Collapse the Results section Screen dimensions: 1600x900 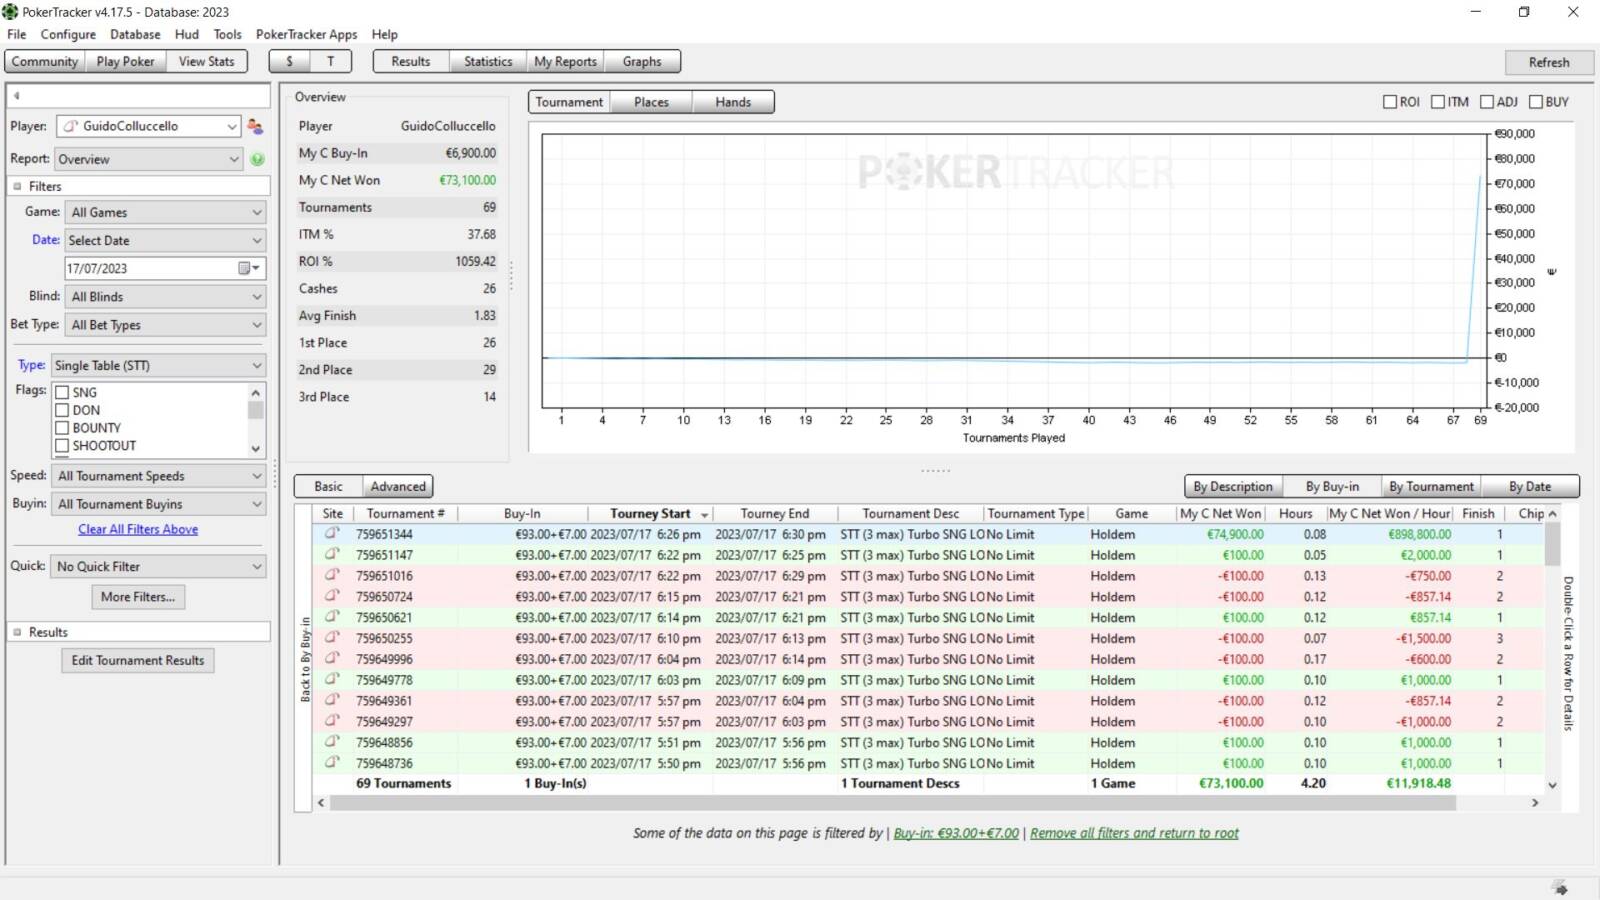(17, 632)
